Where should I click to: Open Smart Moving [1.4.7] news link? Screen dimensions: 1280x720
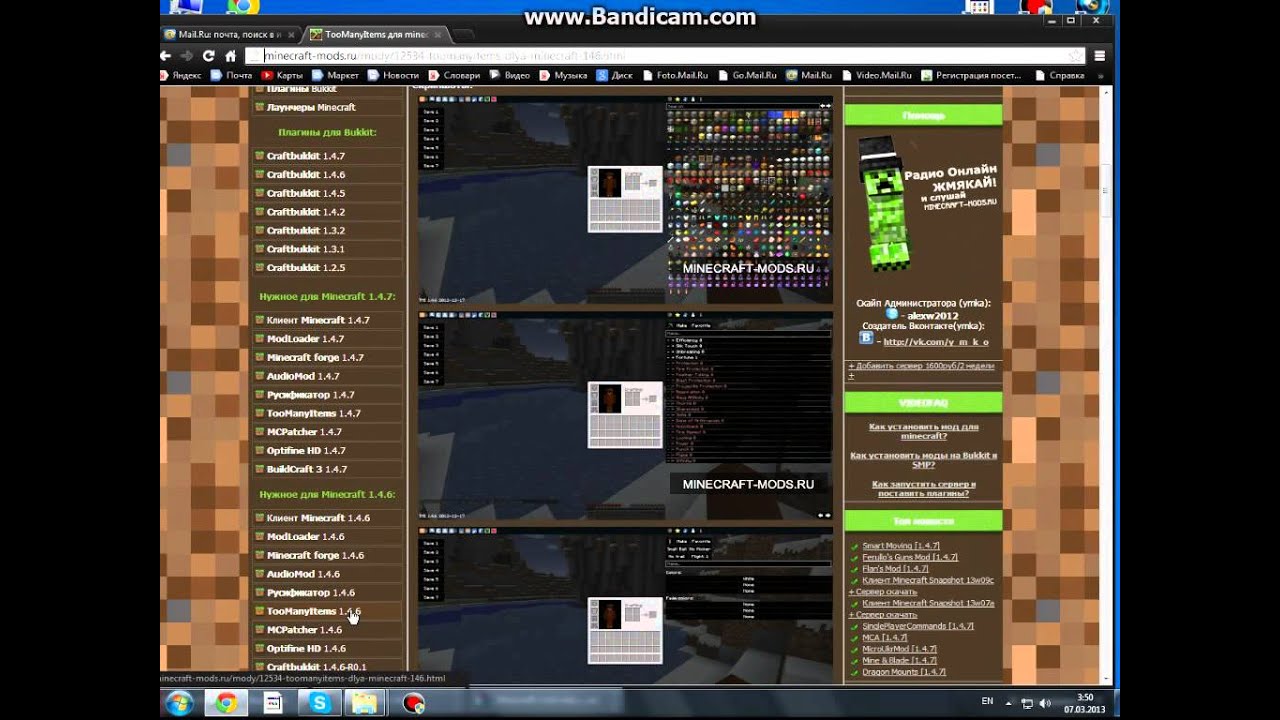point(901,546)
